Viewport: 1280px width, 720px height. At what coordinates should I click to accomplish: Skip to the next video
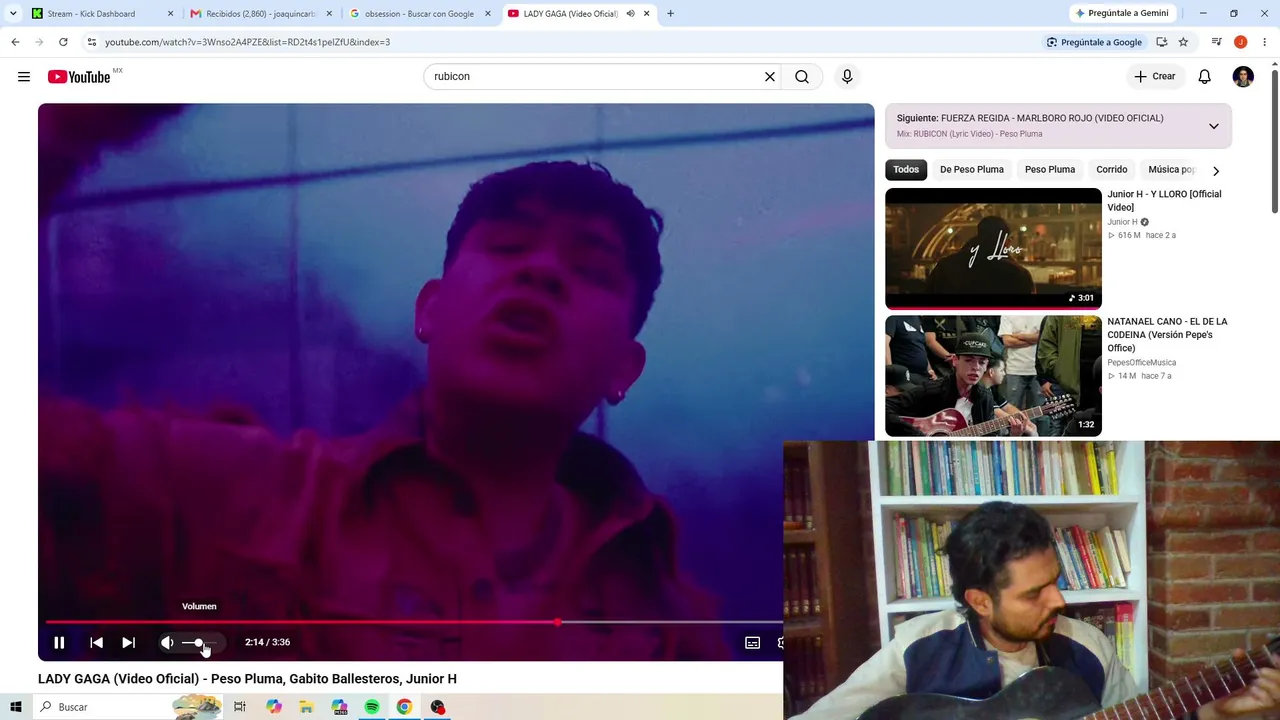(128, 643)
